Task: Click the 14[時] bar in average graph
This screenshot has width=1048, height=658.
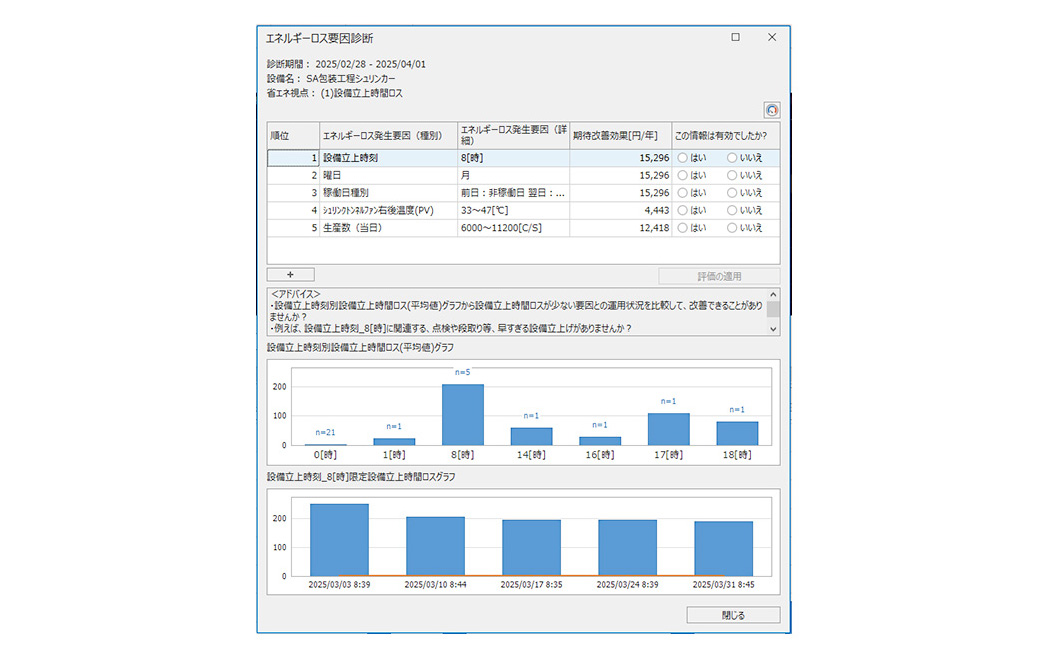Action: pos(531,437)
